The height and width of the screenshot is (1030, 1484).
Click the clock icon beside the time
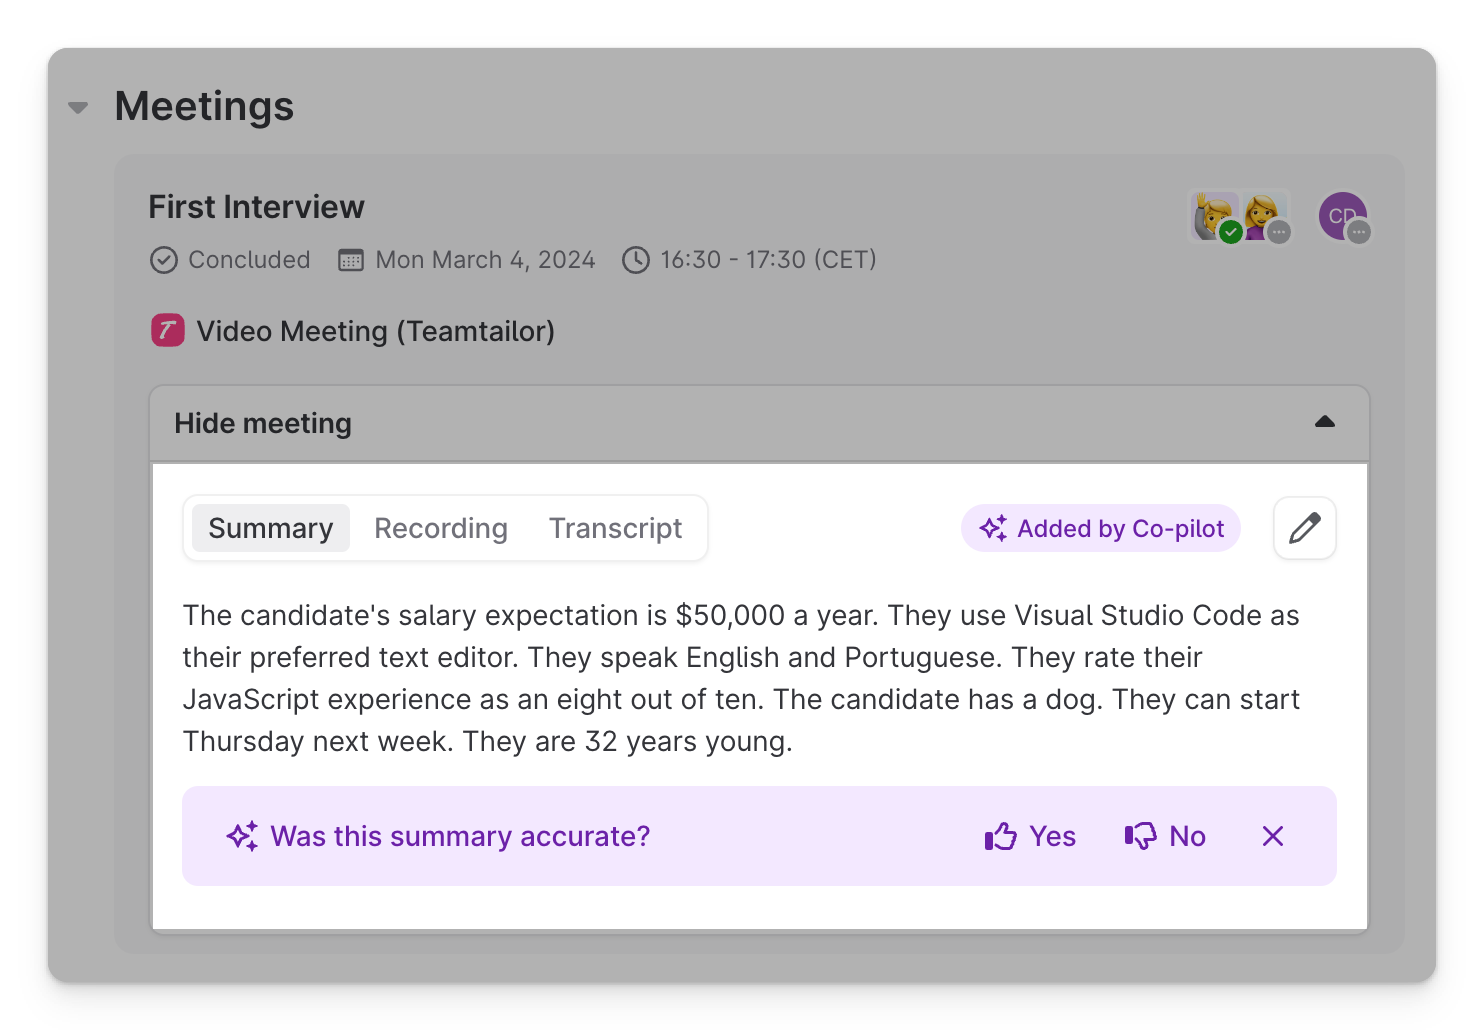637,259
